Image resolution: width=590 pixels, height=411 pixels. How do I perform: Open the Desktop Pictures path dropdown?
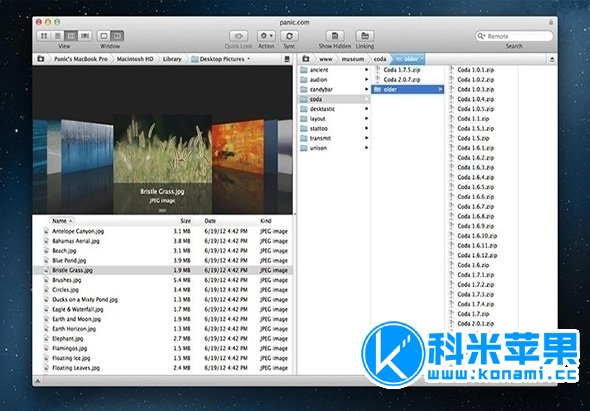[x=221, y=59]
